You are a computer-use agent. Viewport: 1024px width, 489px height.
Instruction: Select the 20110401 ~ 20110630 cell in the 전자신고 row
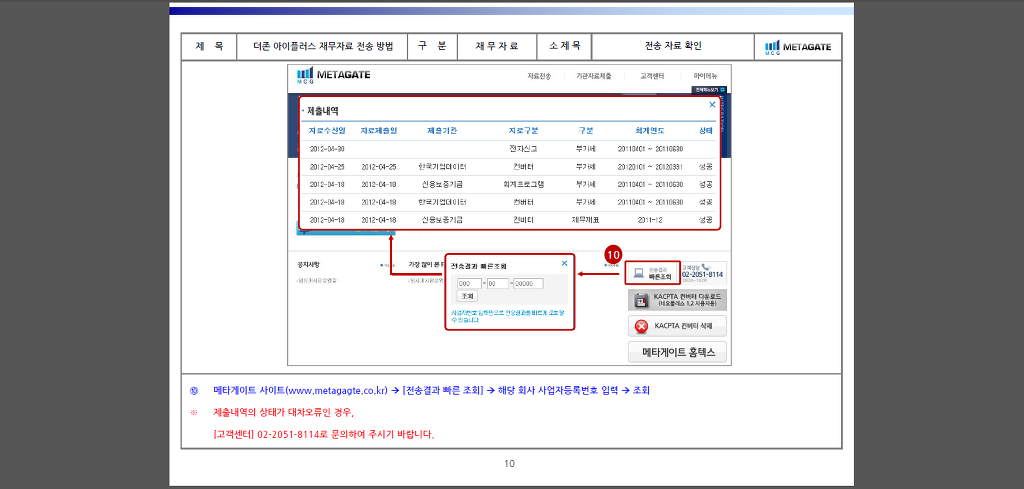(650, 150)
